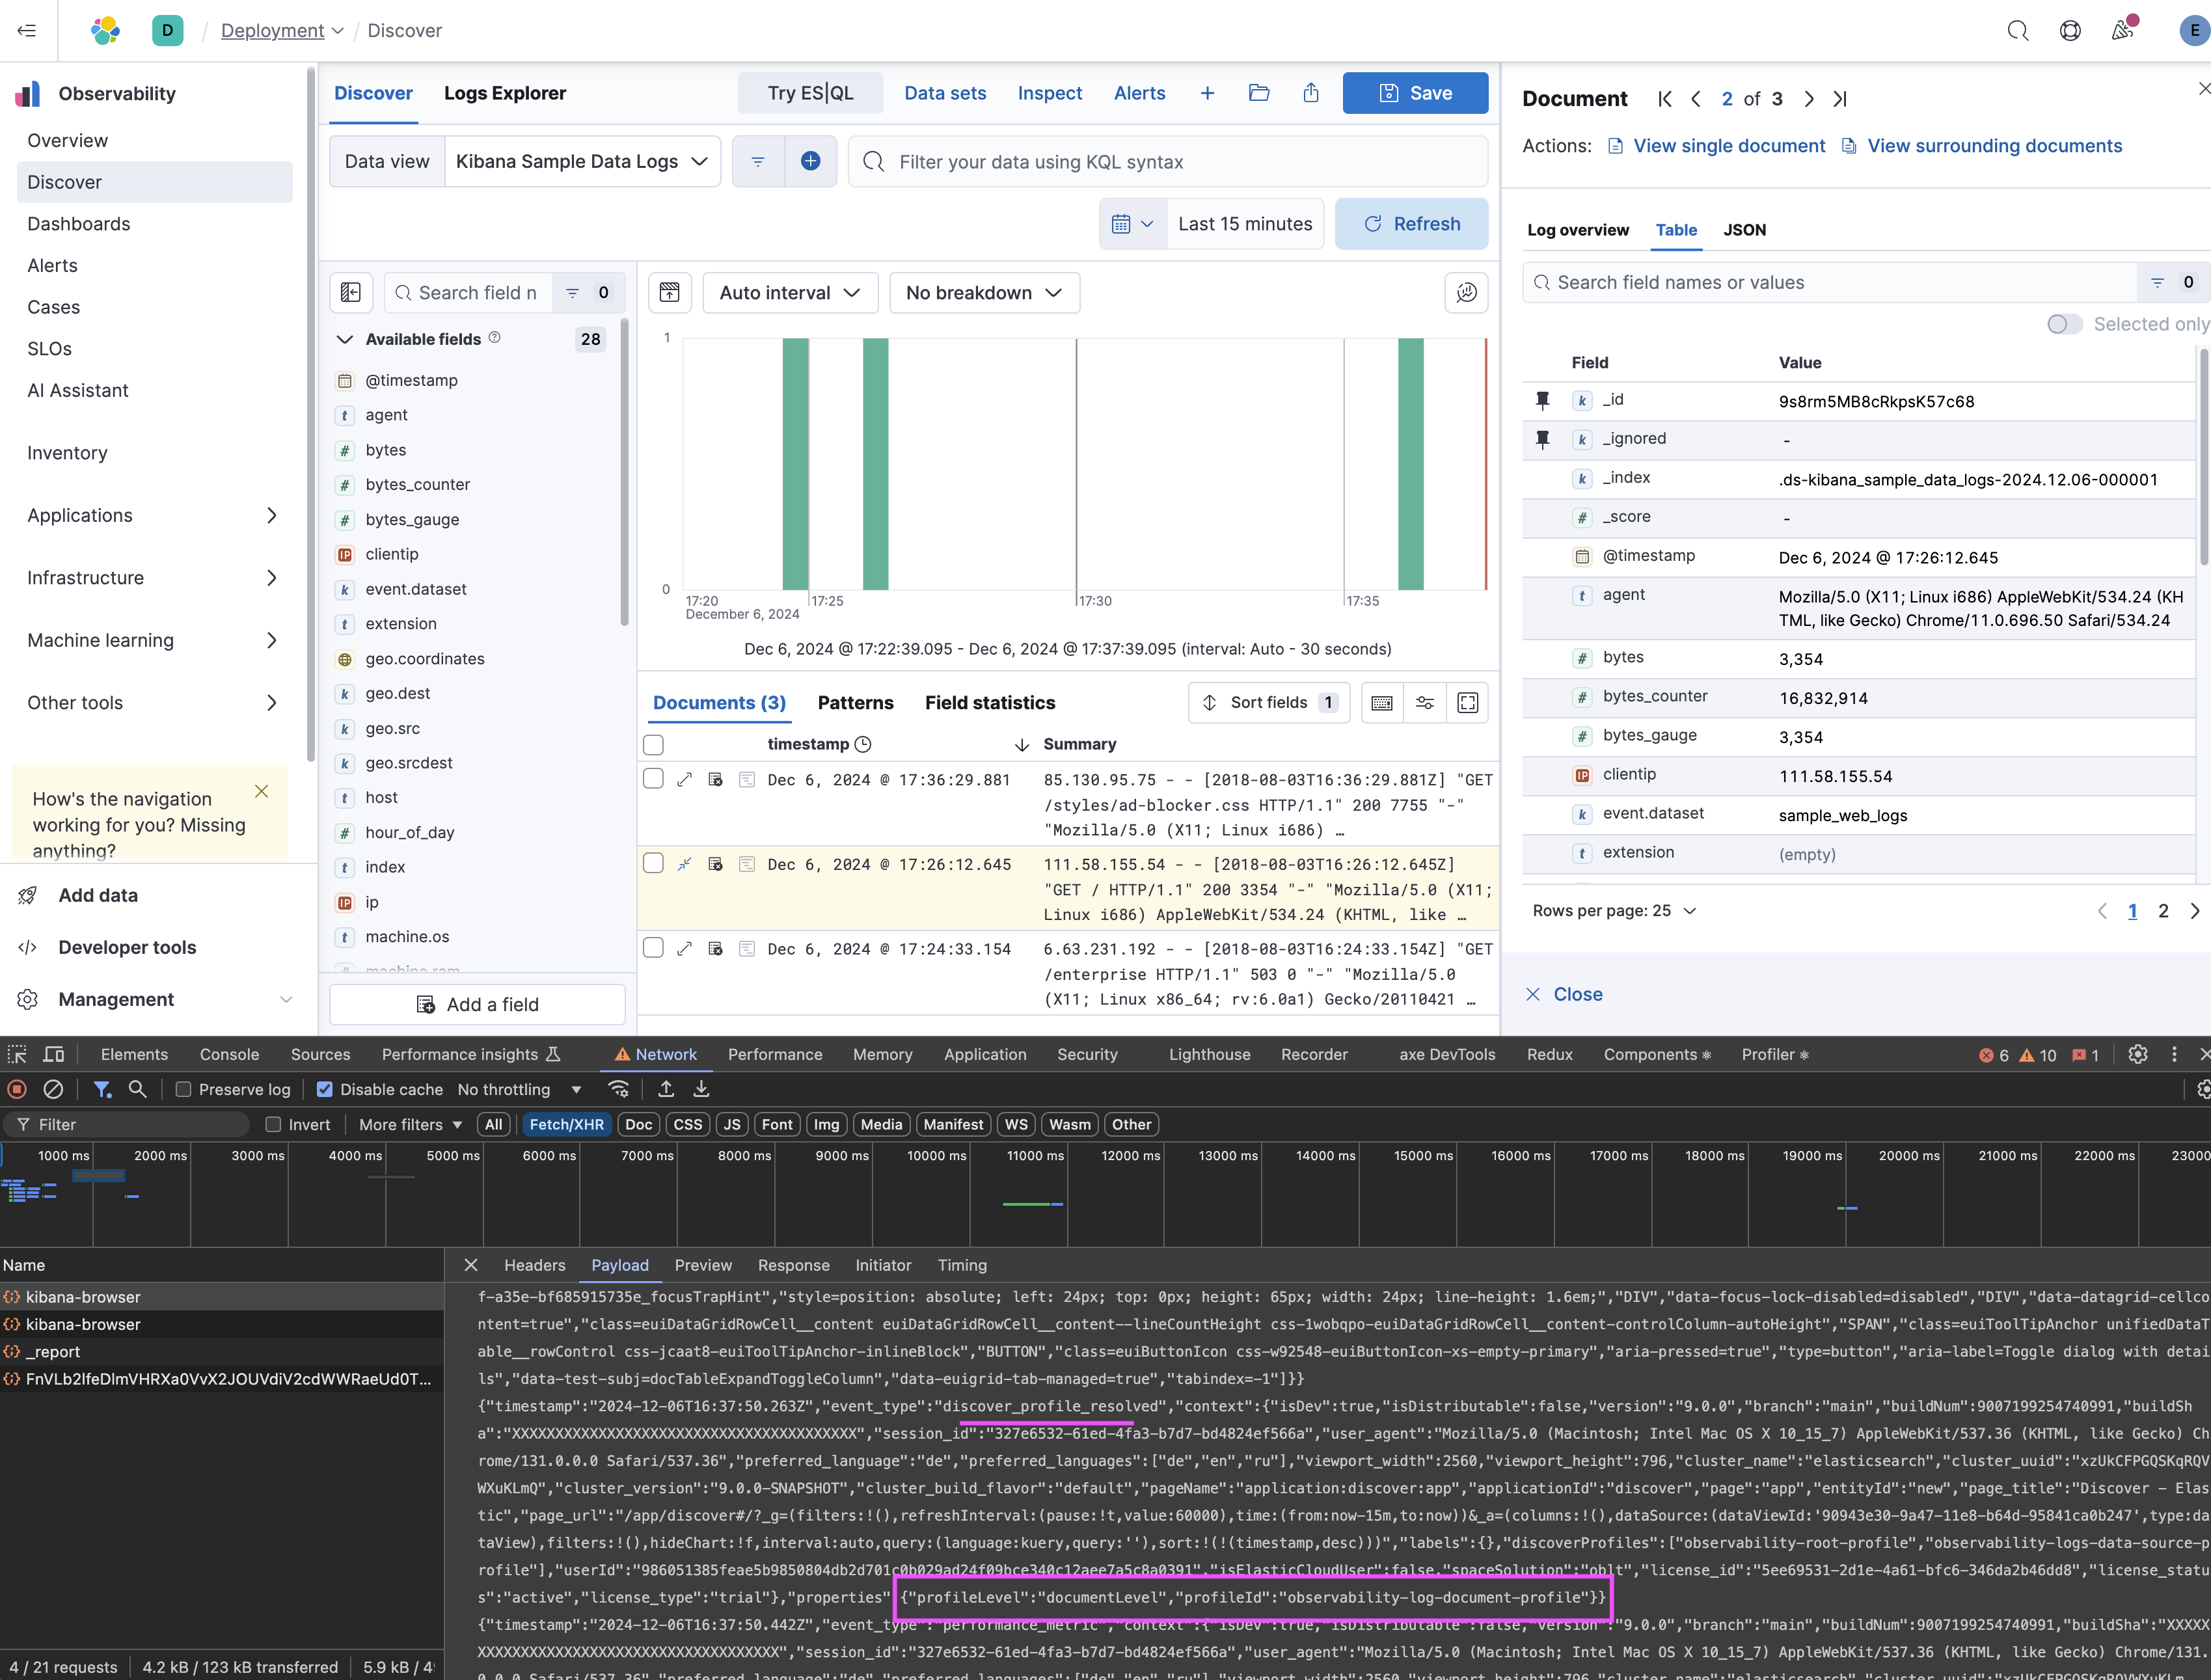Screen dimensions: 2211x1680
Task: Open the help menu lifebuoy icon
Action: click(2070, 30)
